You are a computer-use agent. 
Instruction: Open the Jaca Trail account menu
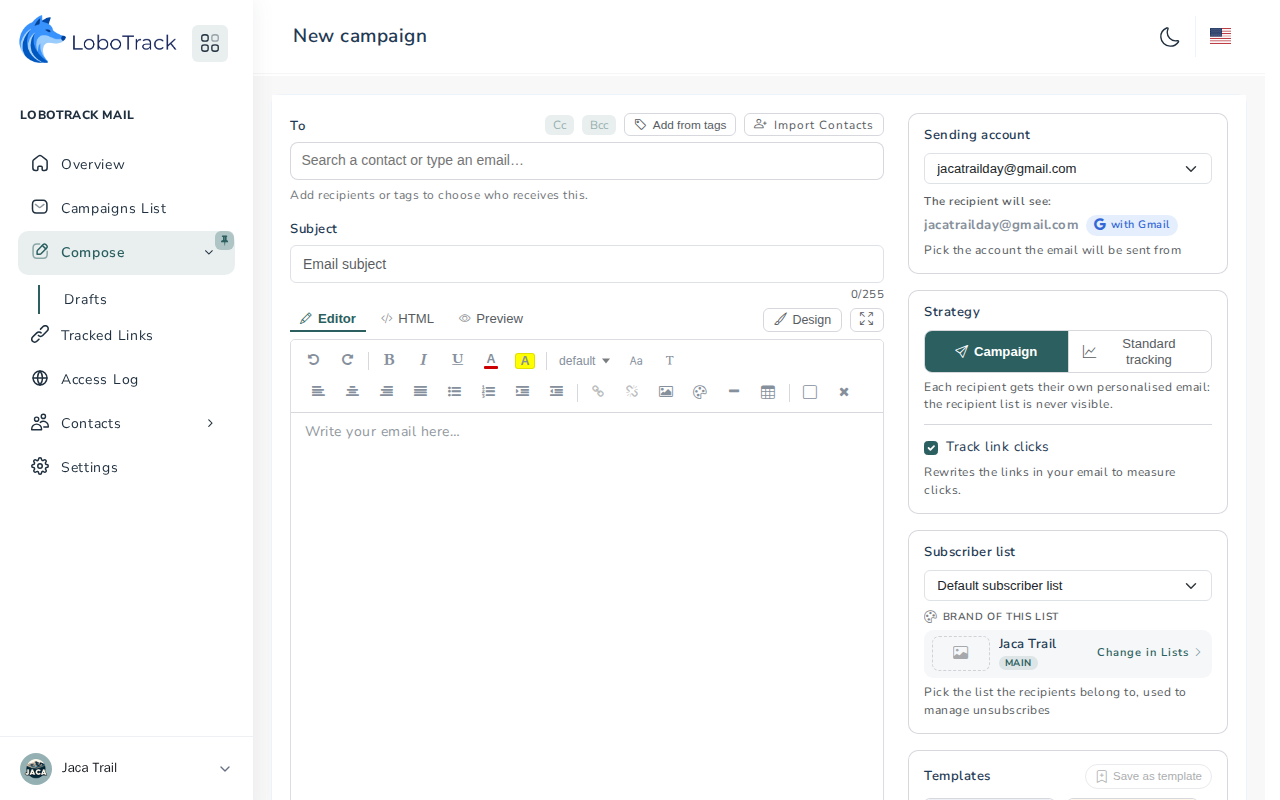coord(126,768)
